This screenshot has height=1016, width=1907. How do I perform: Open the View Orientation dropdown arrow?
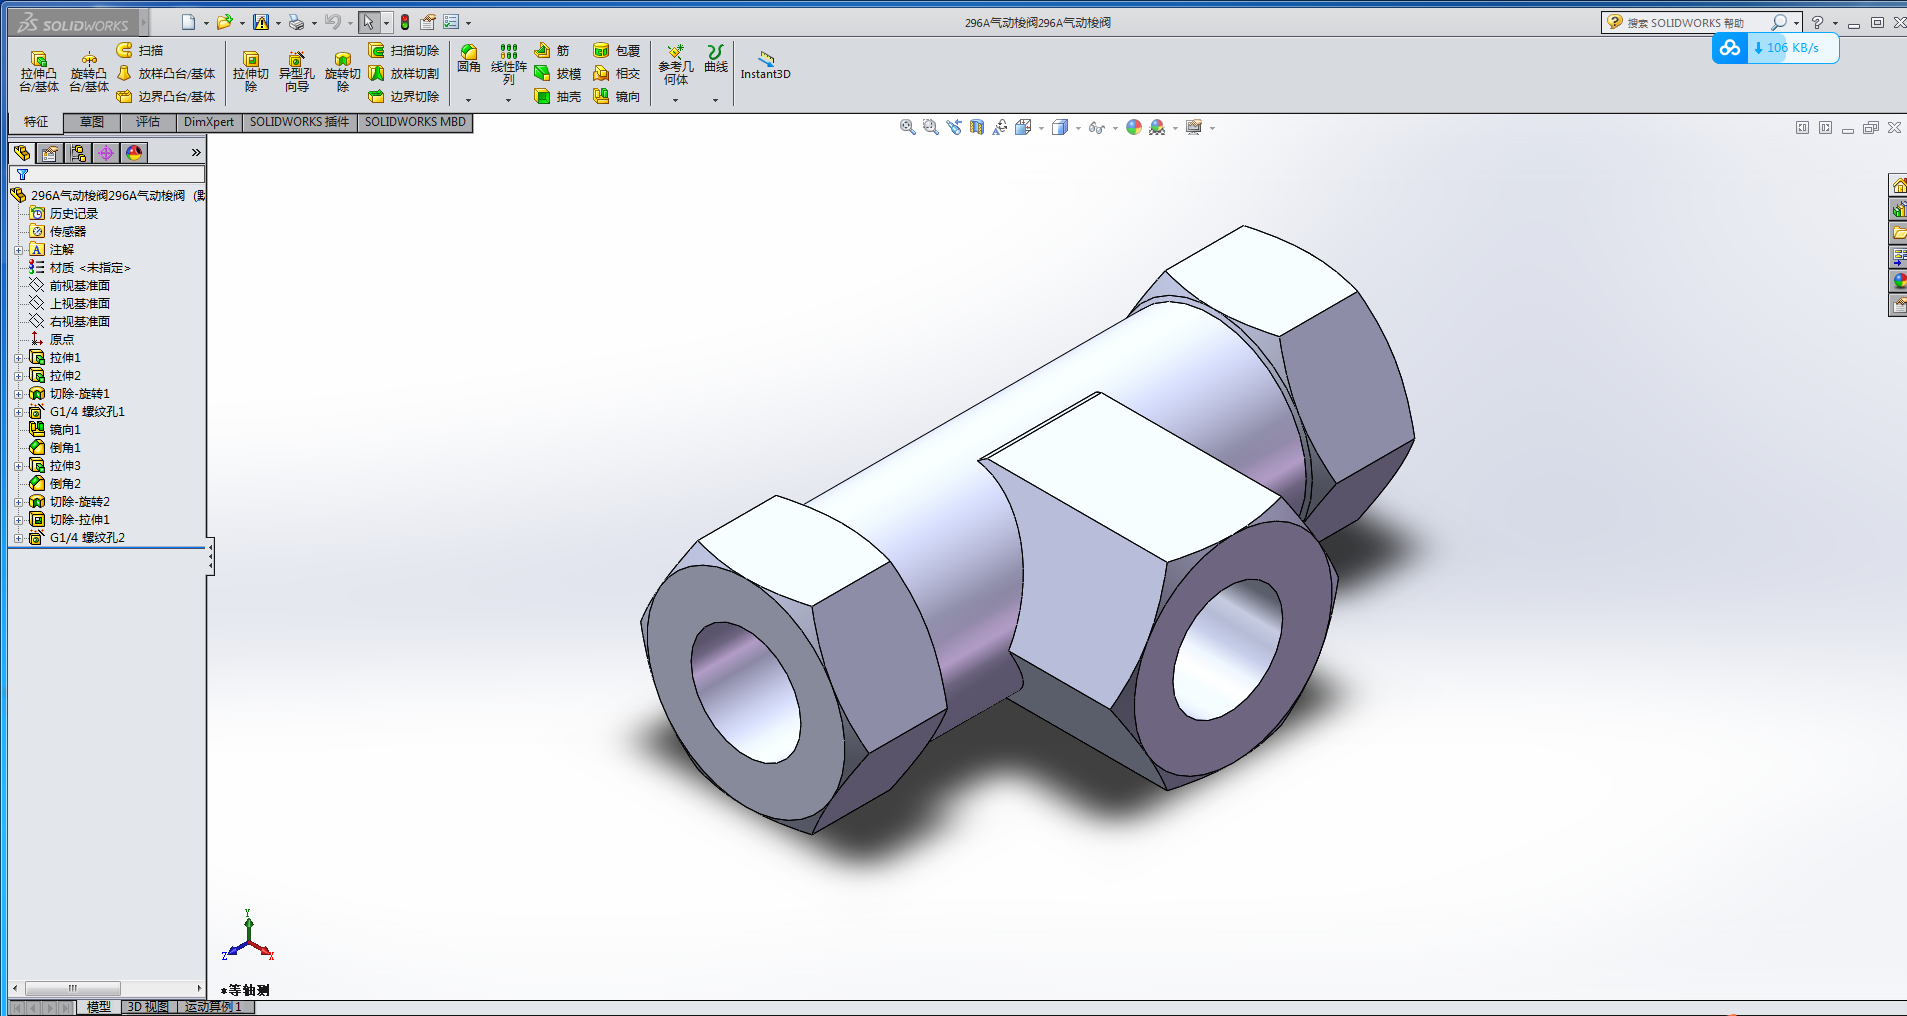pos(1041,128)
